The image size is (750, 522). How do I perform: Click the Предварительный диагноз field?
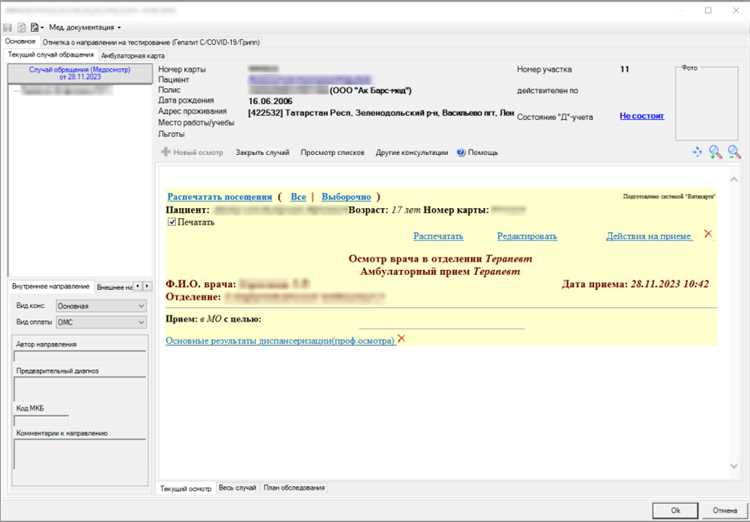[80, 388]
